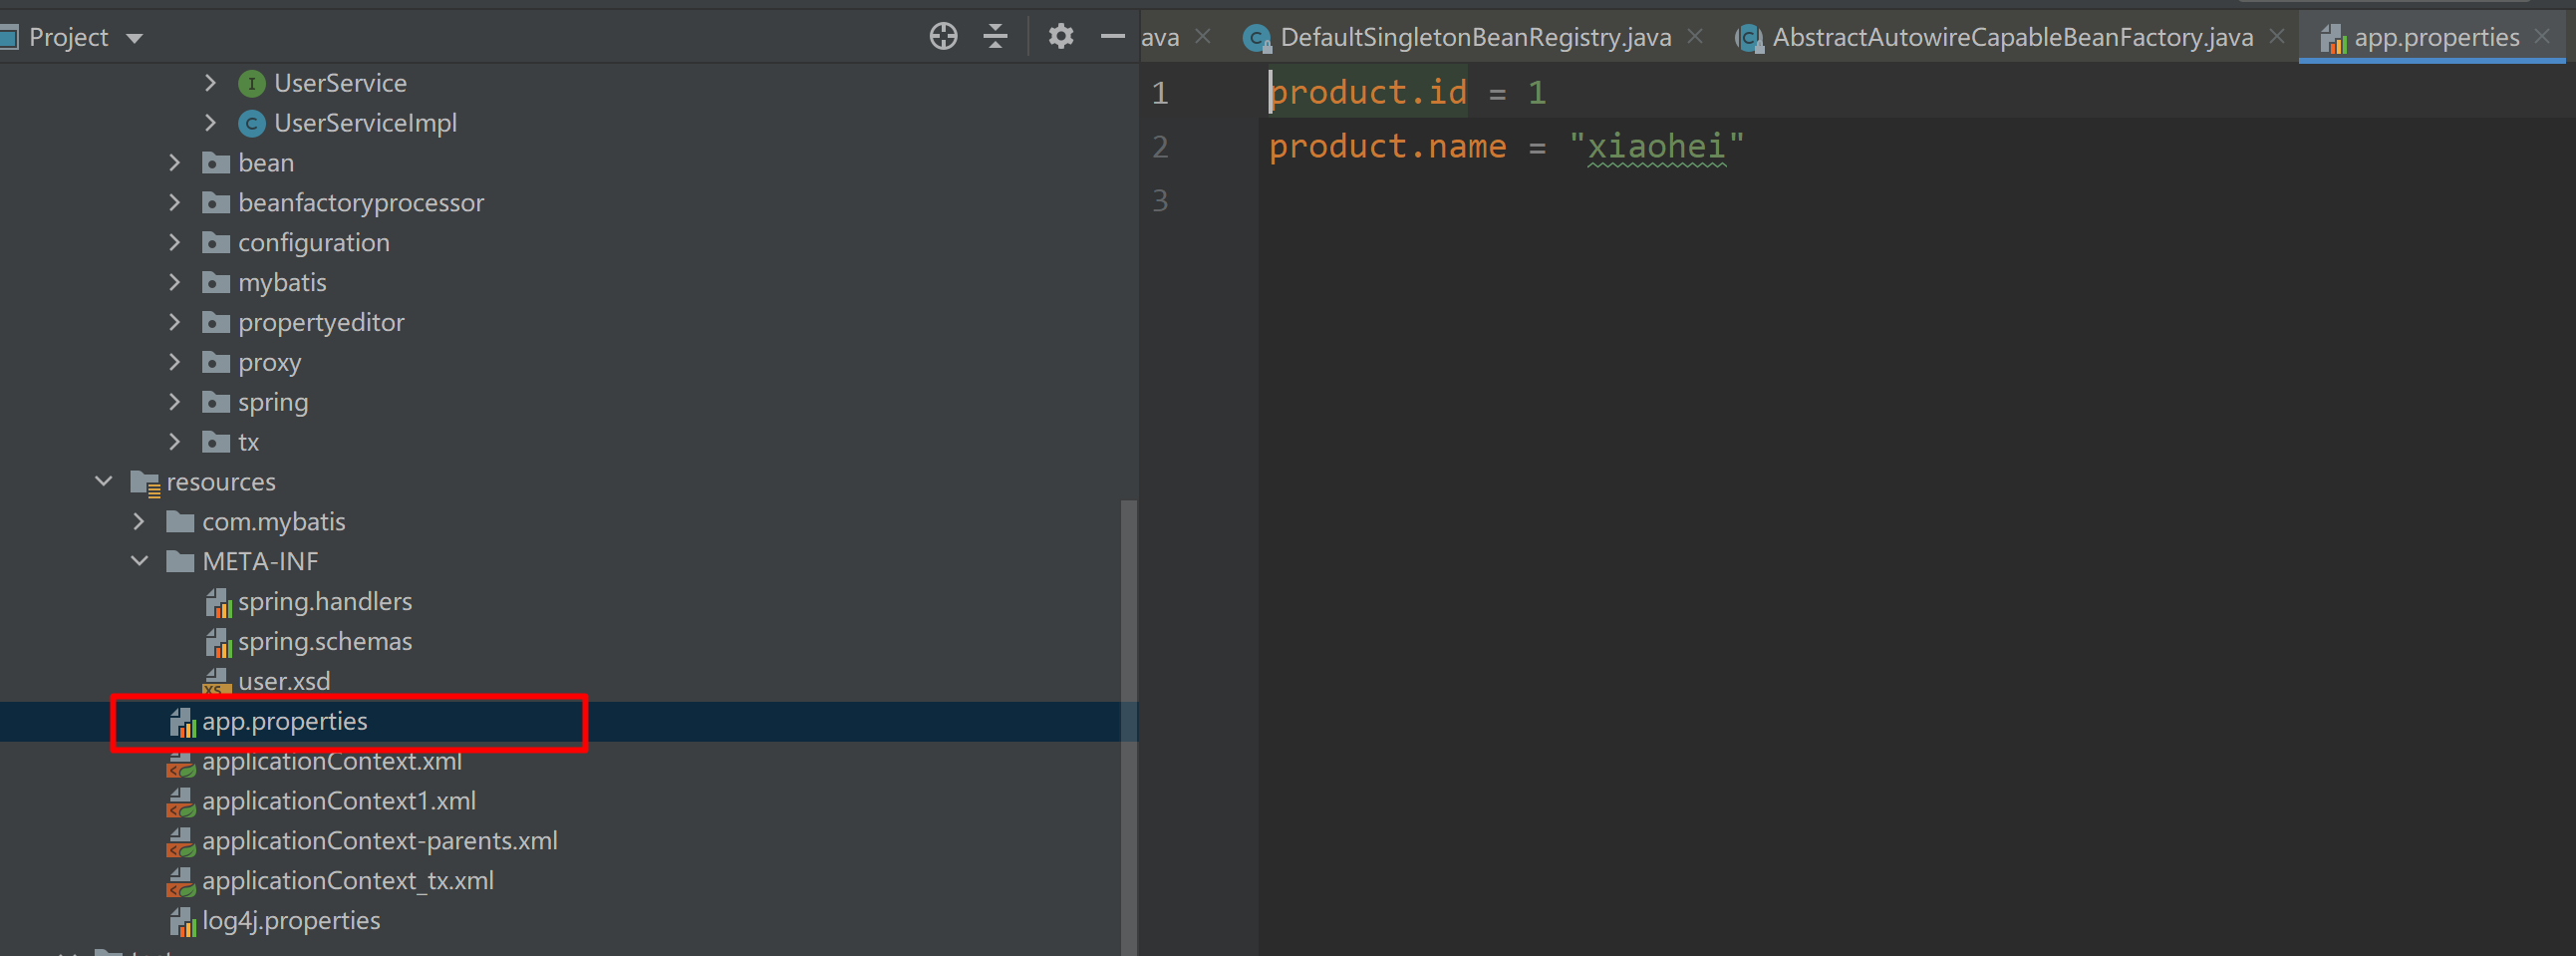
Task: Select the beanfactoryprocessor folder icon
Action: click(216, 203)
